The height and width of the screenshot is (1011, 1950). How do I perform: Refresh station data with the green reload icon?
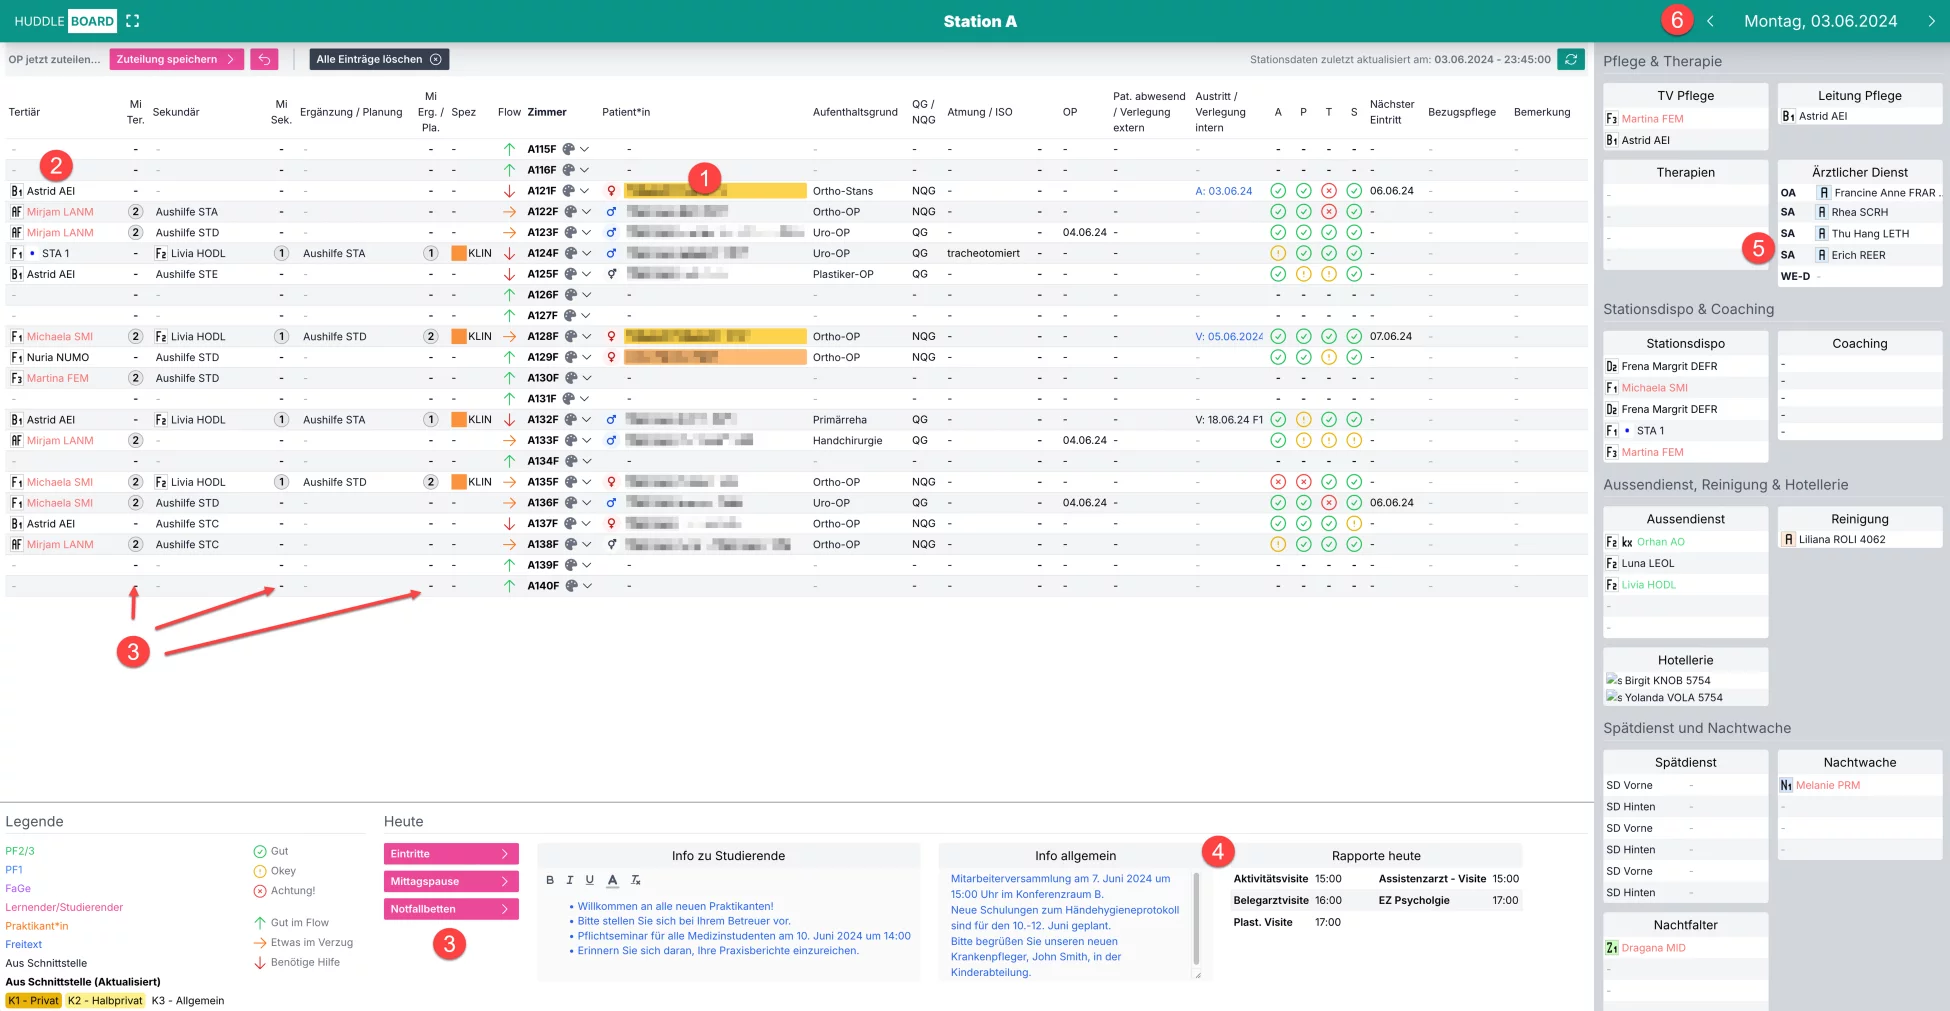[1570, 59]
